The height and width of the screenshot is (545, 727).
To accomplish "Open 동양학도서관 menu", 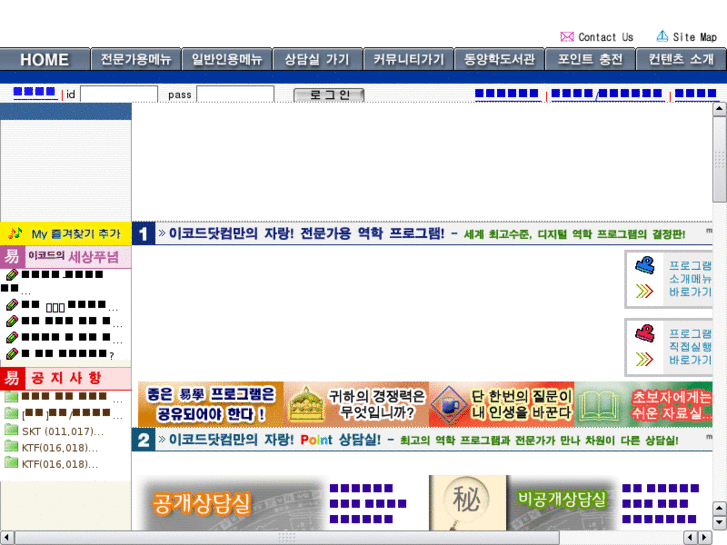I will coord(499,59).
